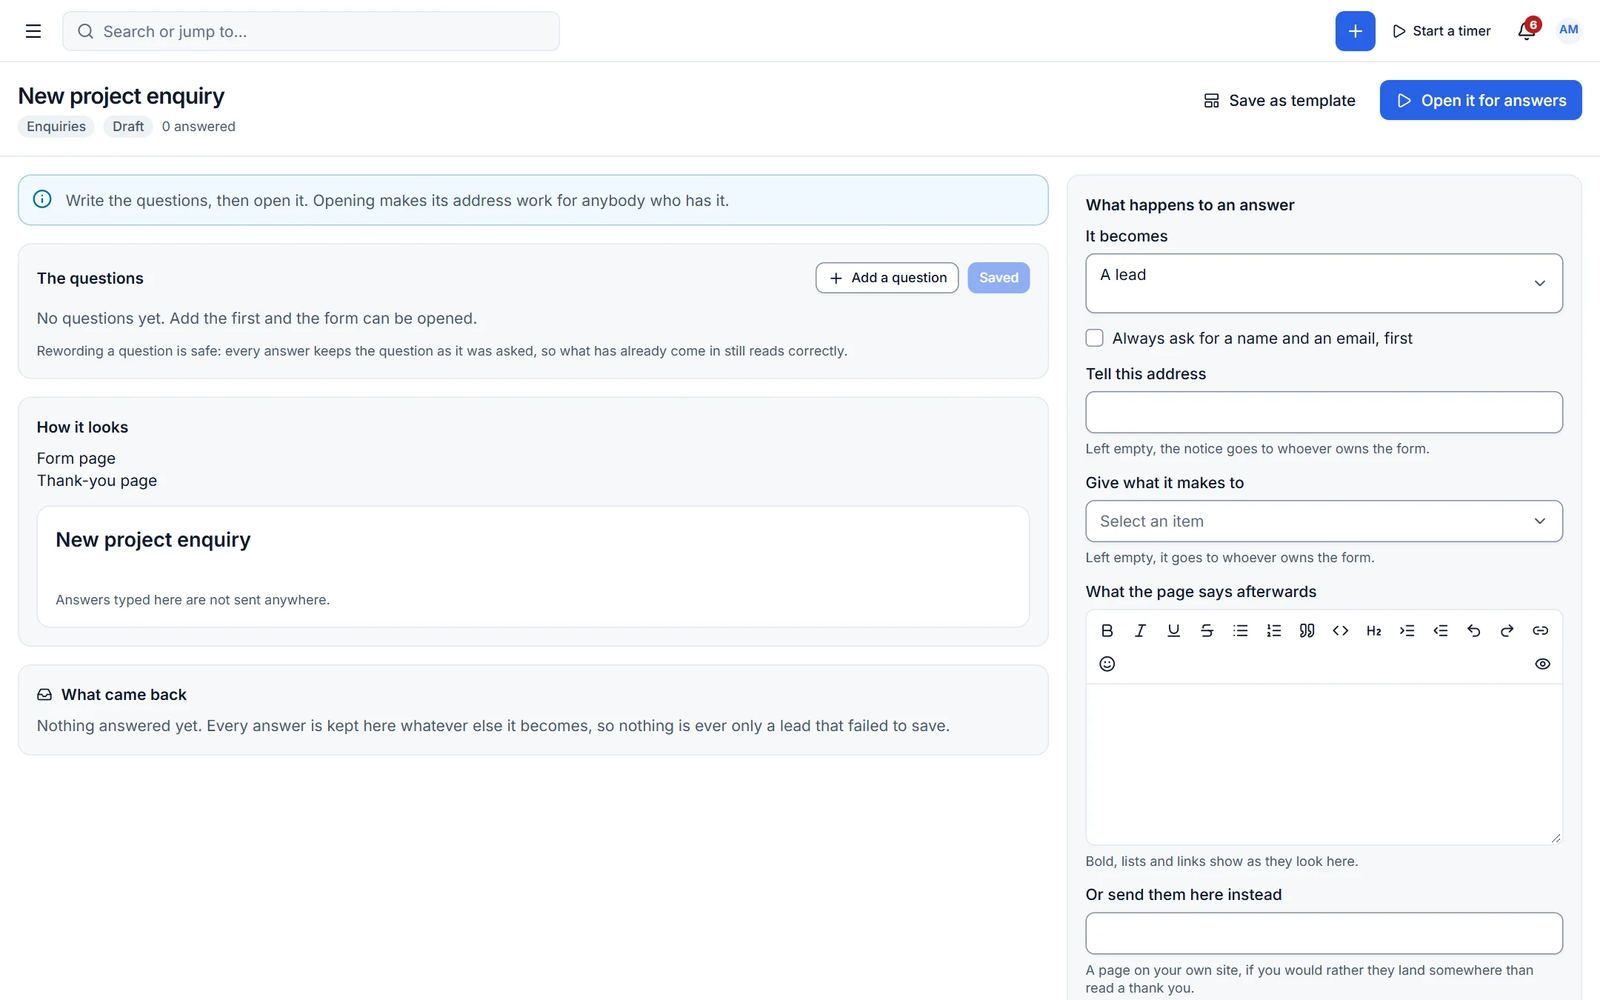The width and height of the screenshot is (1600, 1000).
Task: Click the 'Or send them here instead' field
Action: (1324, 933)
